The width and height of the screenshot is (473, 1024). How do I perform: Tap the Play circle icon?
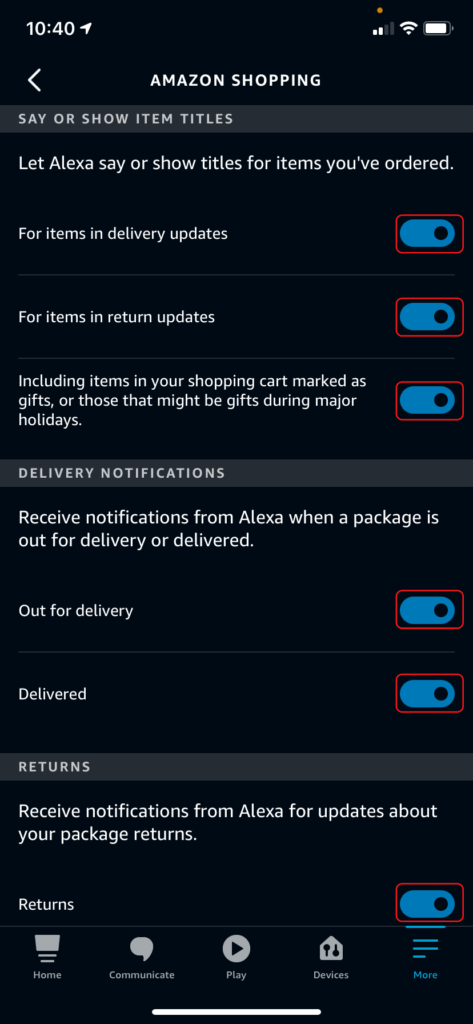click(x=236, y=948)
